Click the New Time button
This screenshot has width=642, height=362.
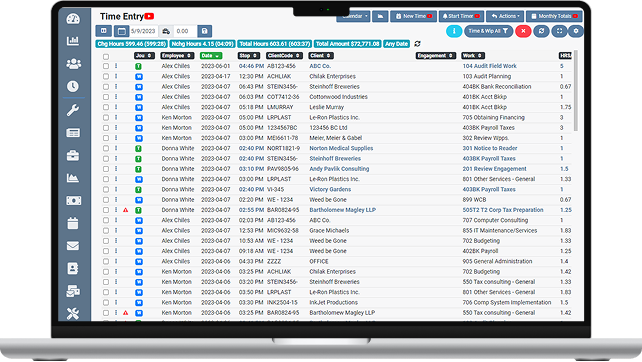pos(414,16)
